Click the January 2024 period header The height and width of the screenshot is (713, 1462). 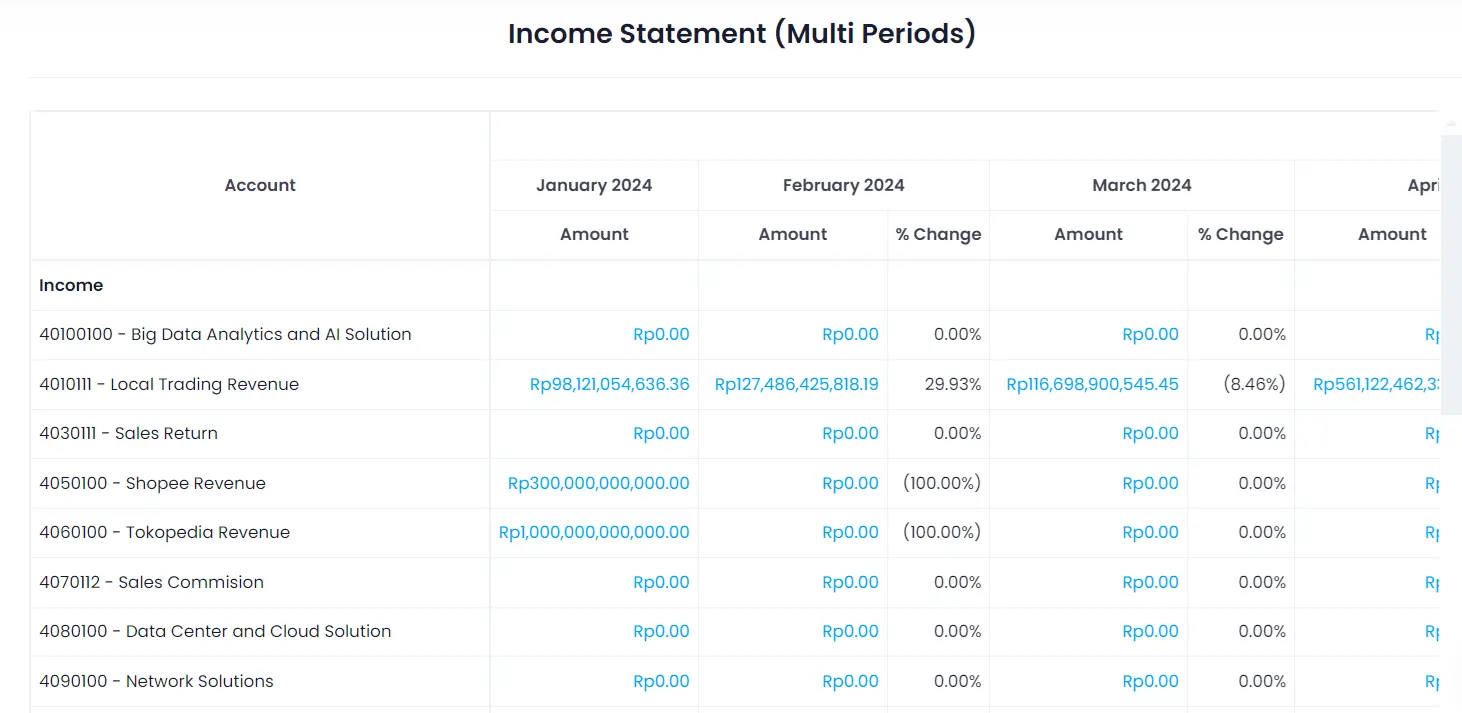(594, 185)
